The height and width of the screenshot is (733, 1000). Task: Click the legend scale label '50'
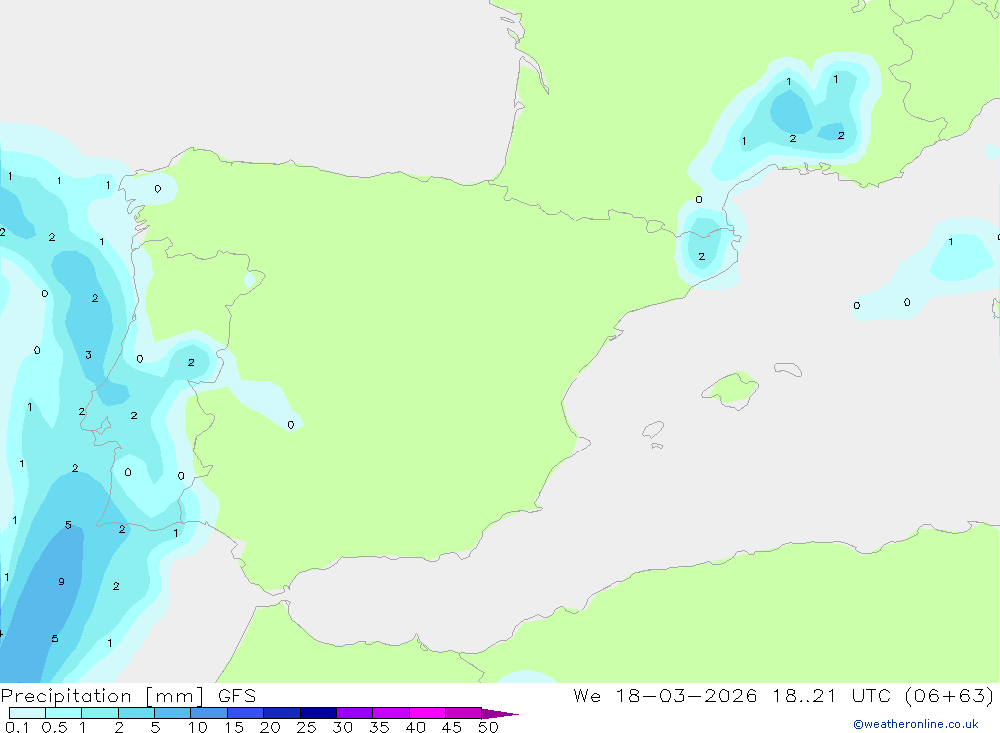point(489,727)
